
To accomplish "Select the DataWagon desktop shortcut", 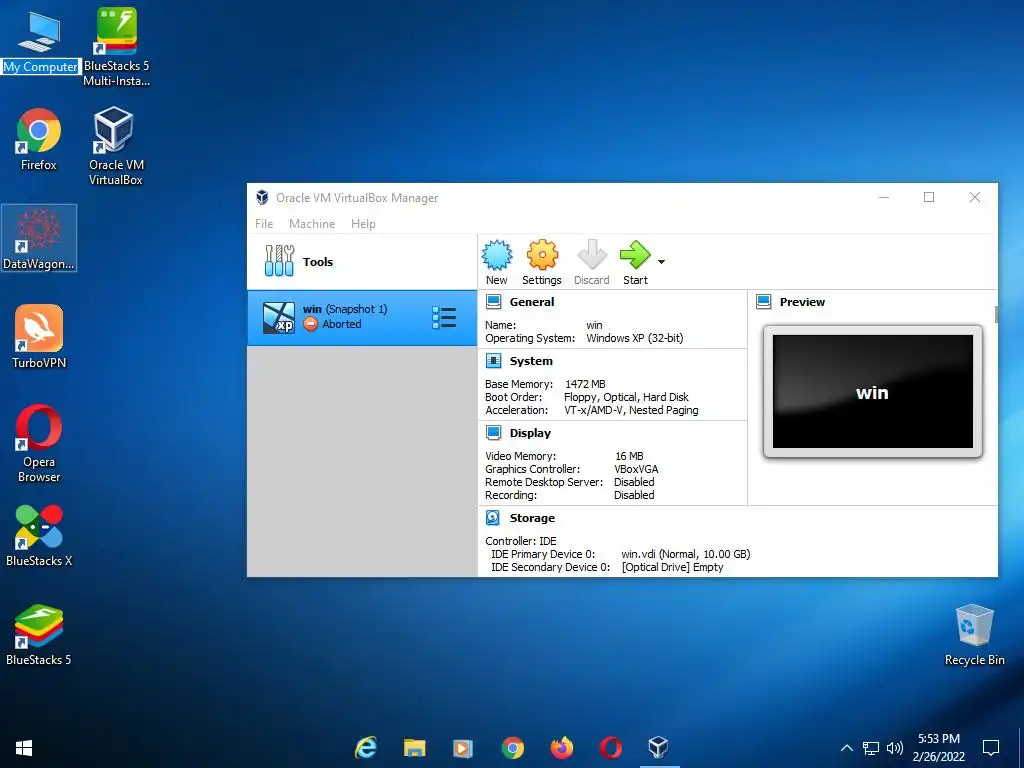I will click(x=39, y=238).
